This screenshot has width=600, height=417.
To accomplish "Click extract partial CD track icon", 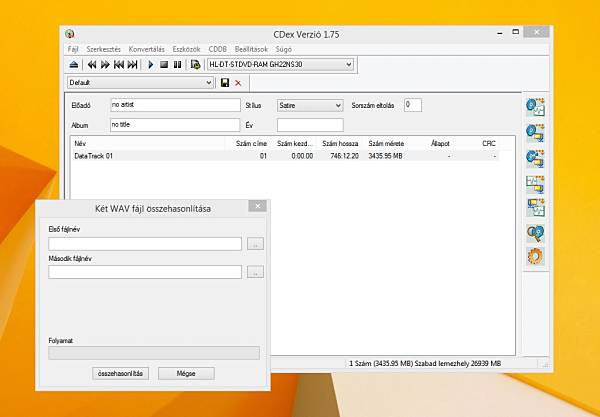I will tap(535, 158).
